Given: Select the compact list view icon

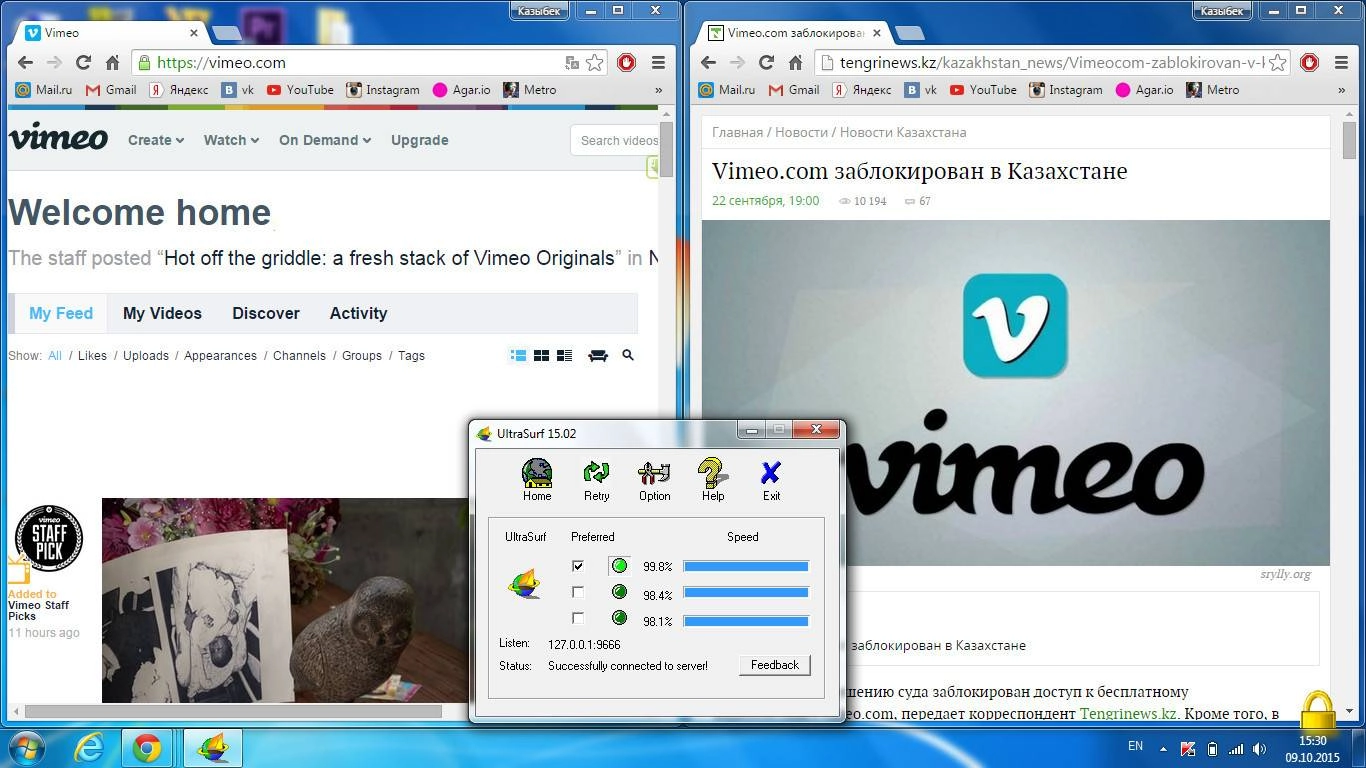Looking at the screenshot, I should pos(564,355).
